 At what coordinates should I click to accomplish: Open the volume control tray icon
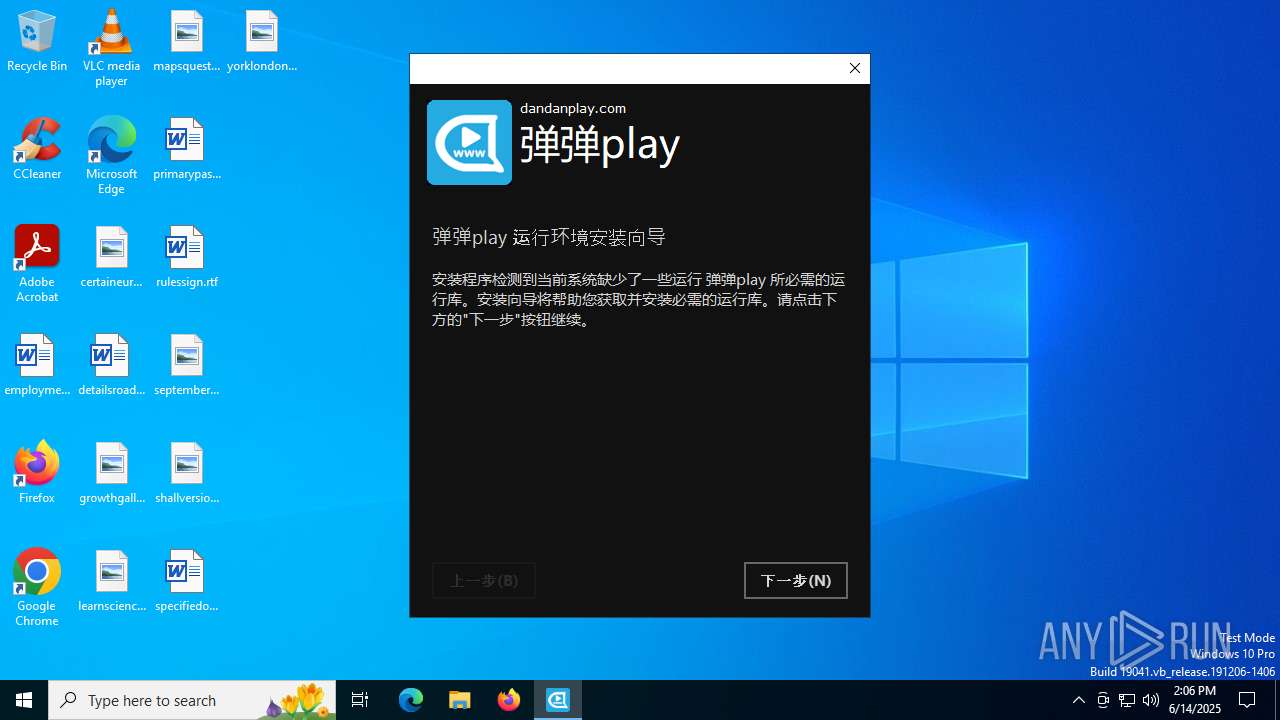tap(1151, 700)
